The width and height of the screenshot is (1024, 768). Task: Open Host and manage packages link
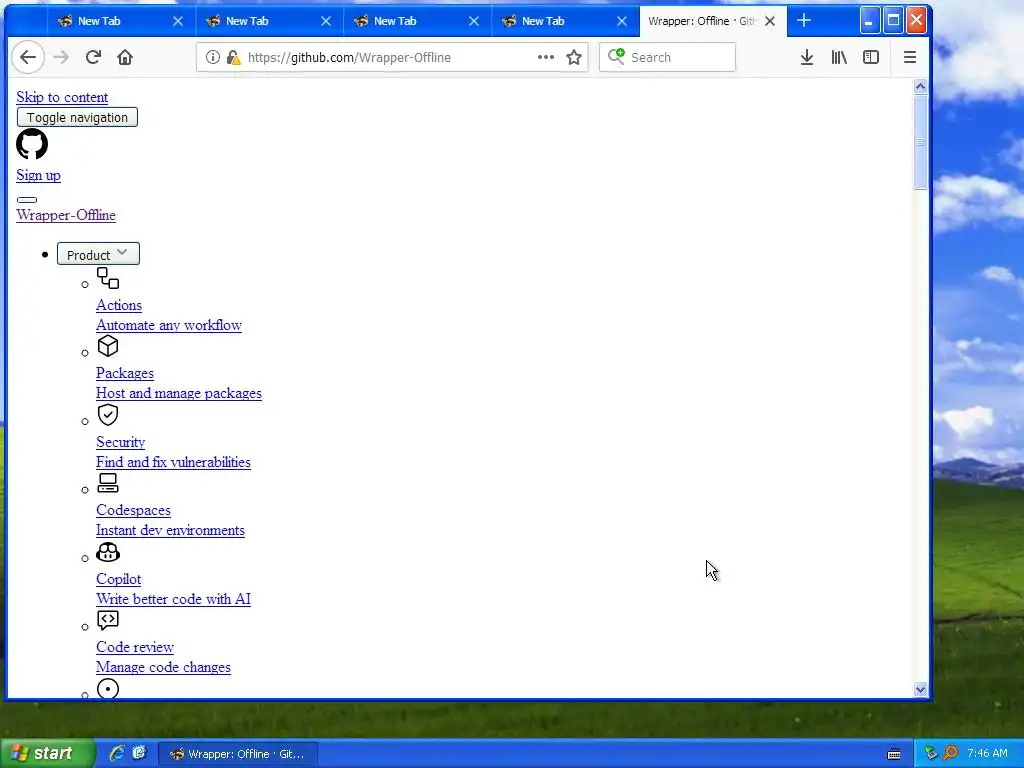[179, 393]
